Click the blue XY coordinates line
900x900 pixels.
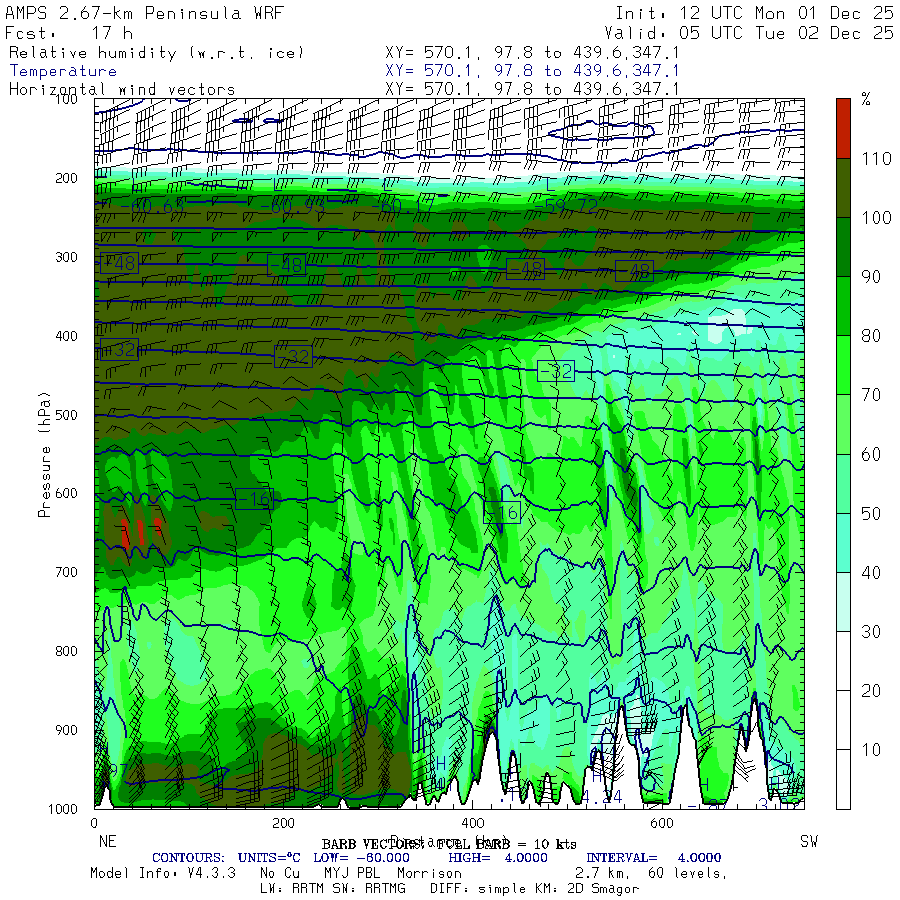pyautogui.click(x=532, y=71)
